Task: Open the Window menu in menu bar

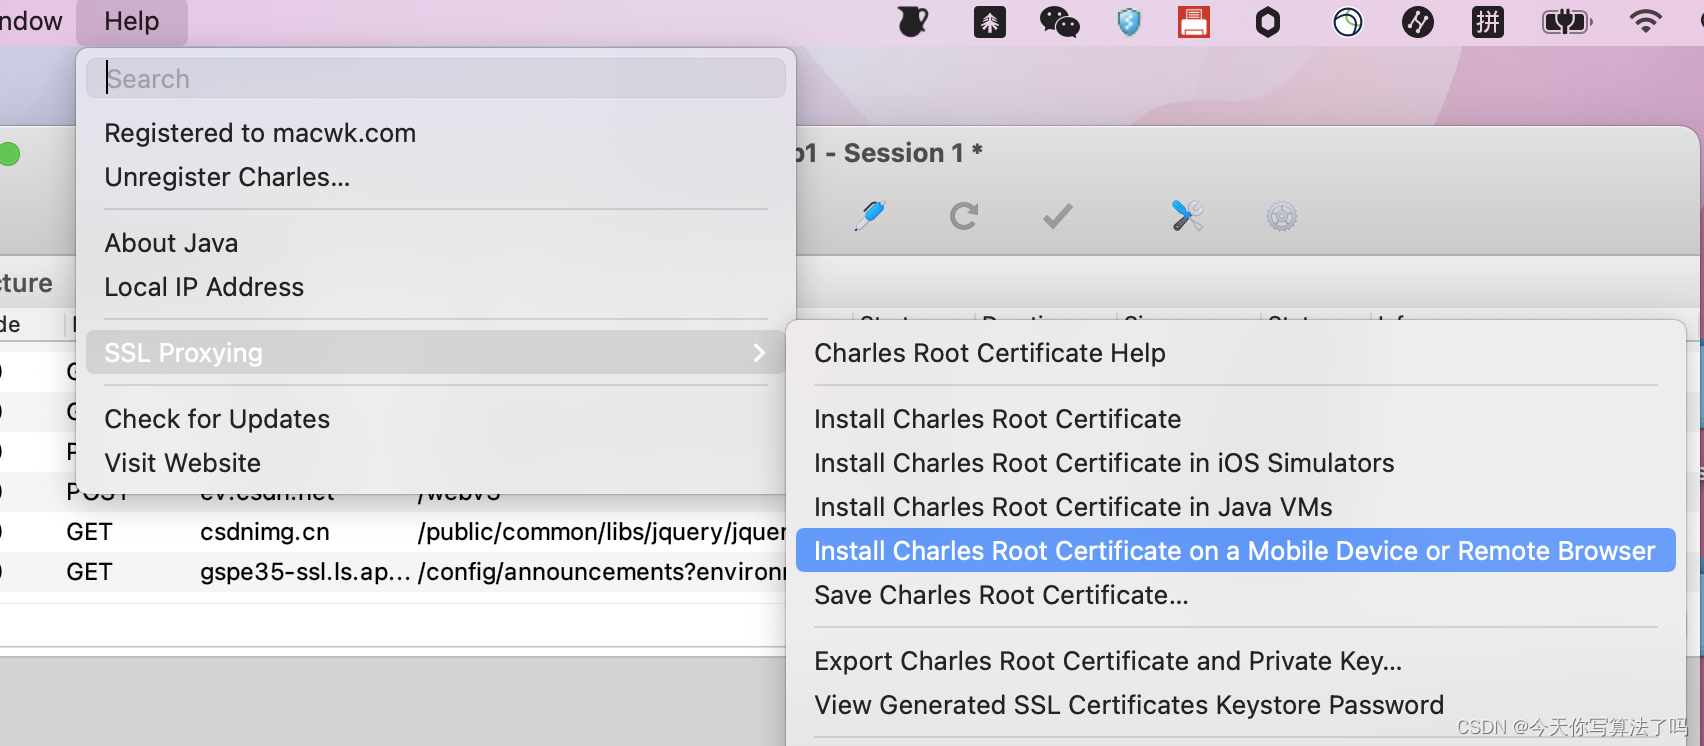Action: pos(31,21)
